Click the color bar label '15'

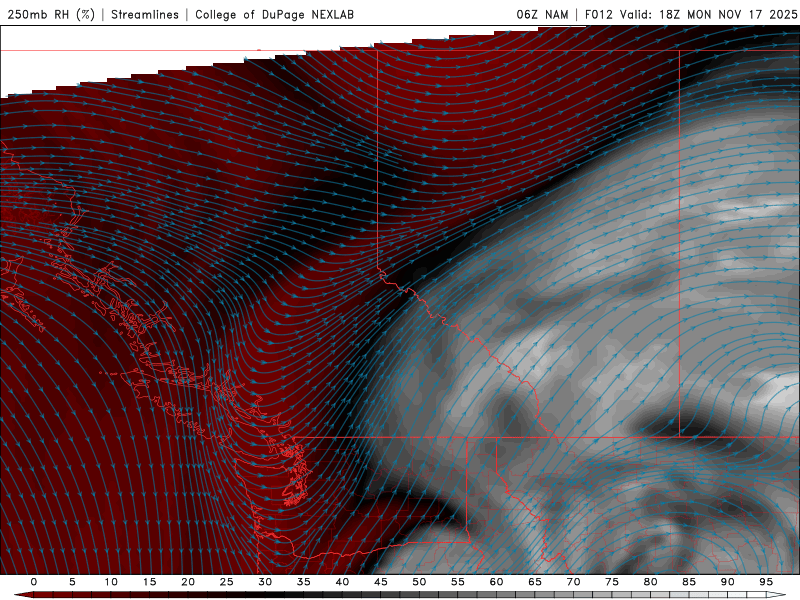(x=149, y=582)
